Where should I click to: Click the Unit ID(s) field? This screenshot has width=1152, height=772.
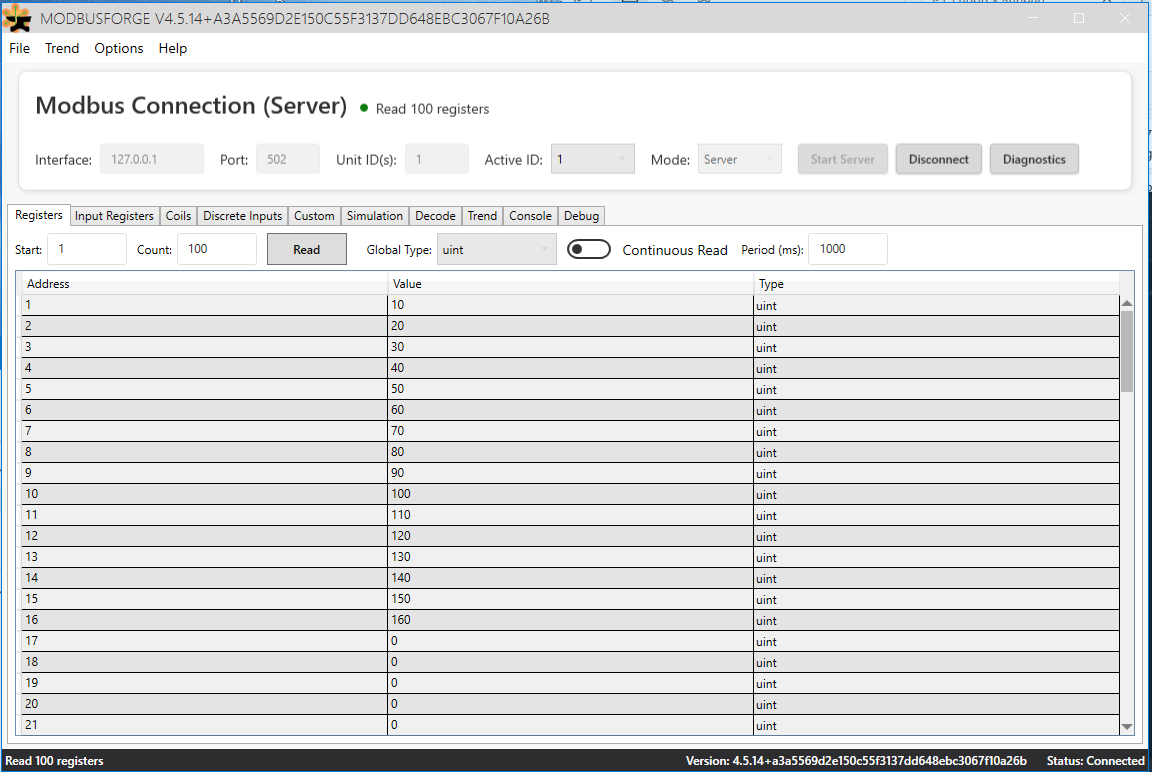[x=436, y=159]
